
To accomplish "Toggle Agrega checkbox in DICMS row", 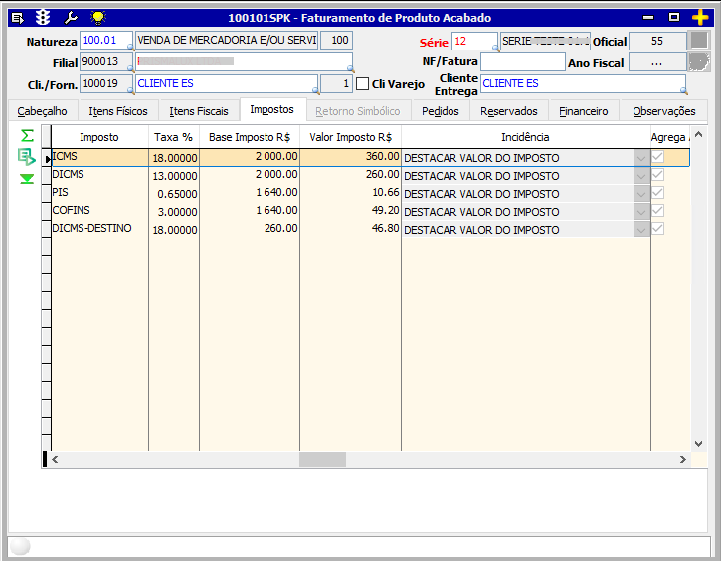I will point(658,175).
